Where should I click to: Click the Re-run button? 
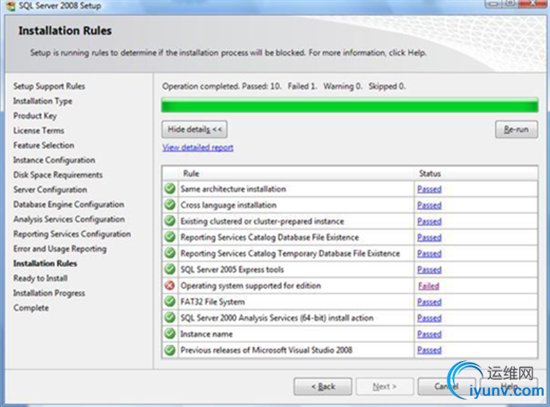pyautogui.click(x=516, y=129)
